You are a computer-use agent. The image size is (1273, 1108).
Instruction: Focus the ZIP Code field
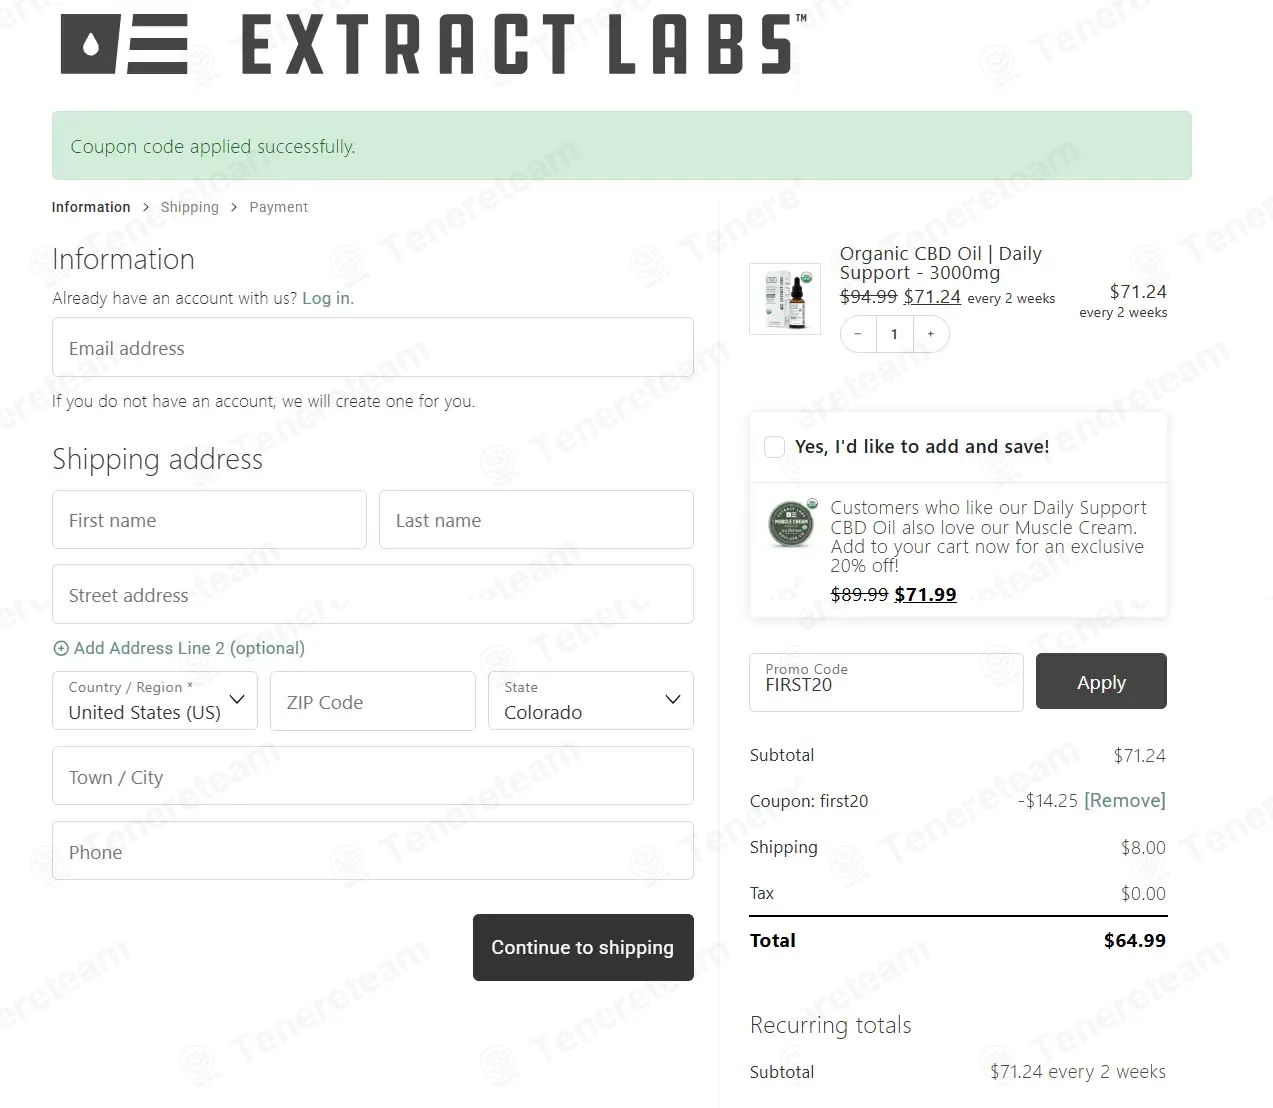point(372,702)
